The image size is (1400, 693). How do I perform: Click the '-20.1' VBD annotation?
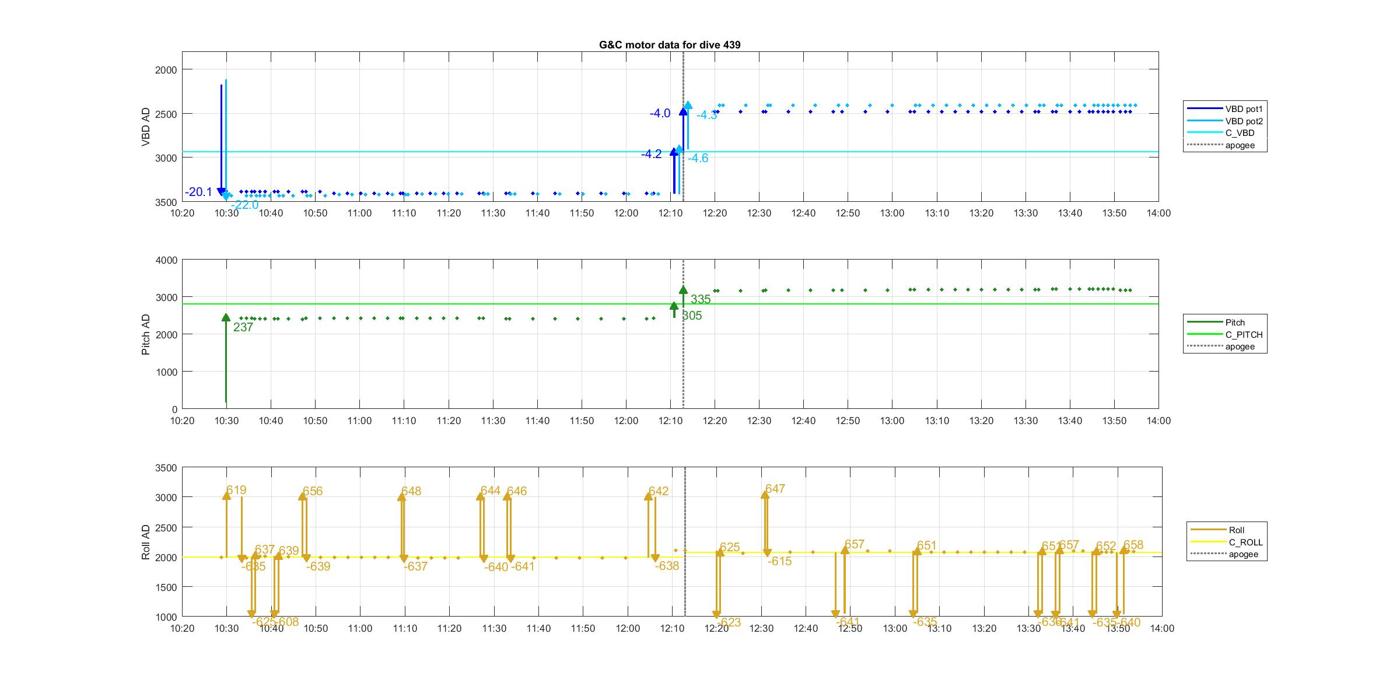199,192
